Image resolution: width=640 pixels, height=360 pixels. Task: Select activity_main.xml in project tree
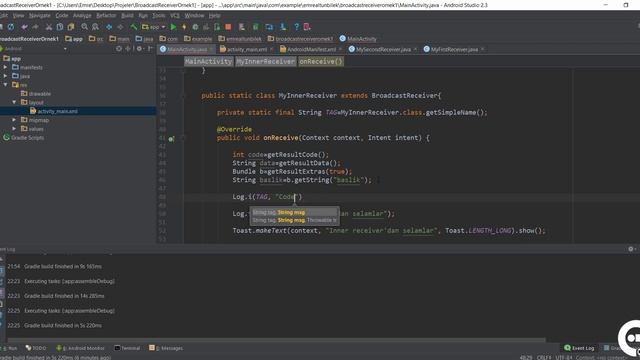pos(57,111)
